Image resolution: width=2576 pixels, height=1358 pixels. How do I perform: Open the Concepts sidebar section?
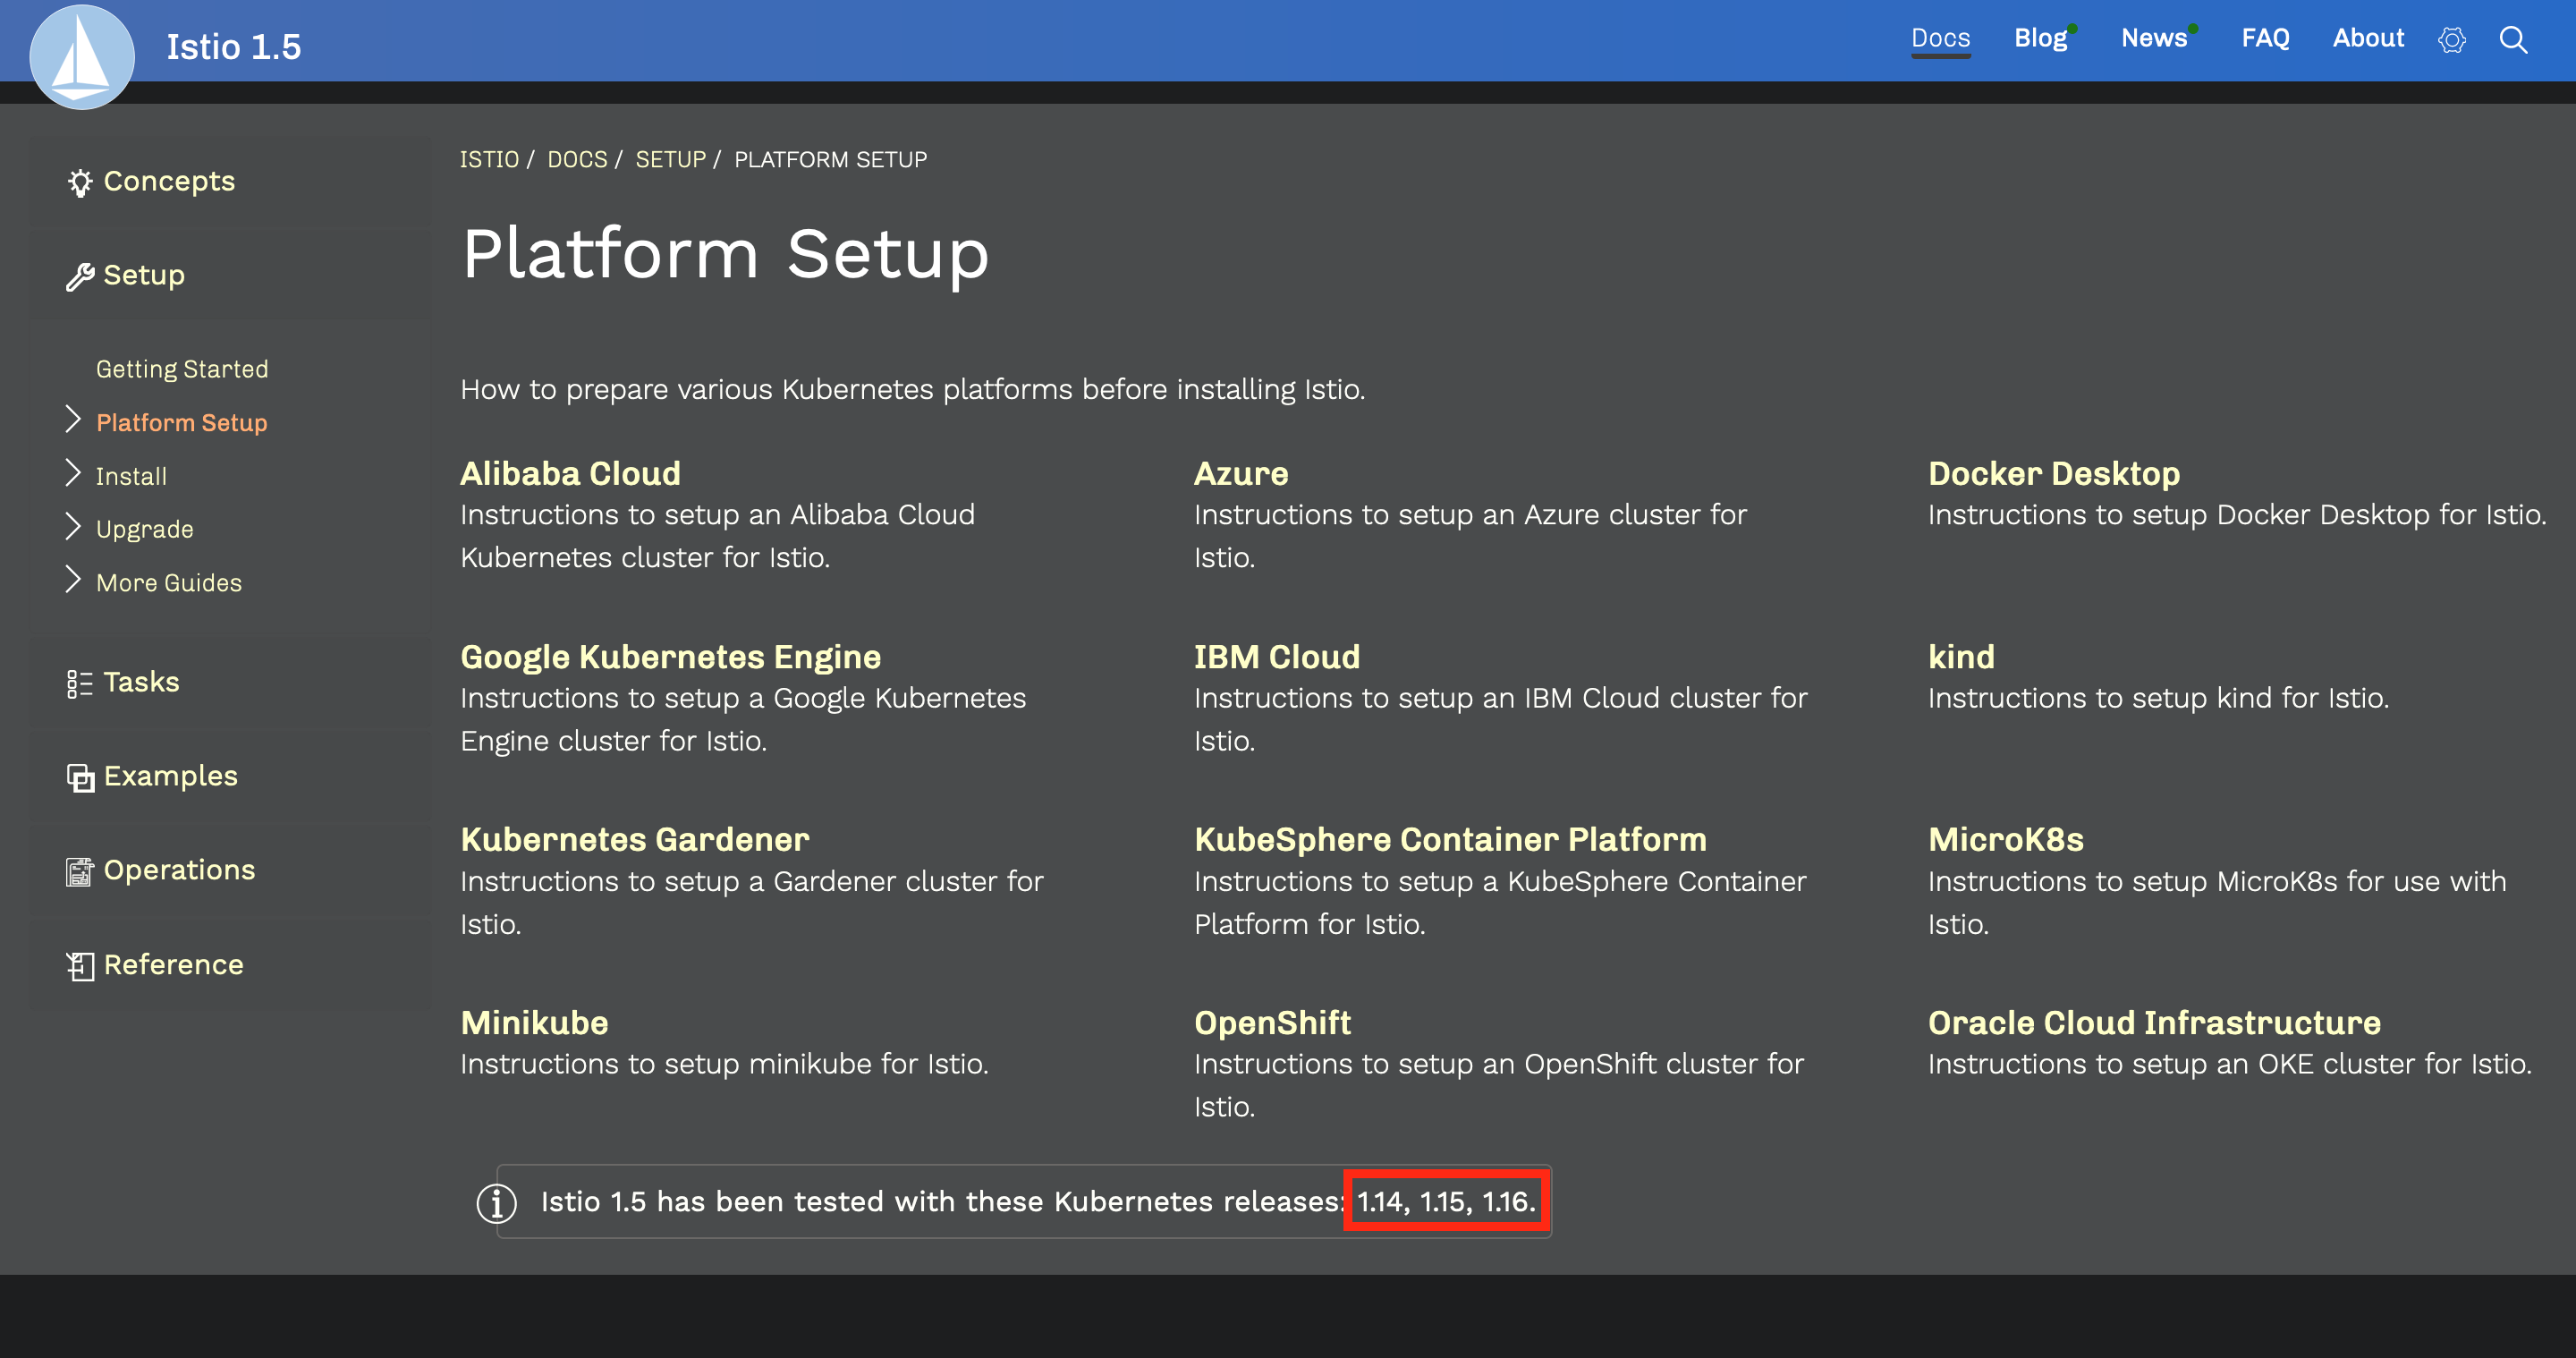click(169, 182)
